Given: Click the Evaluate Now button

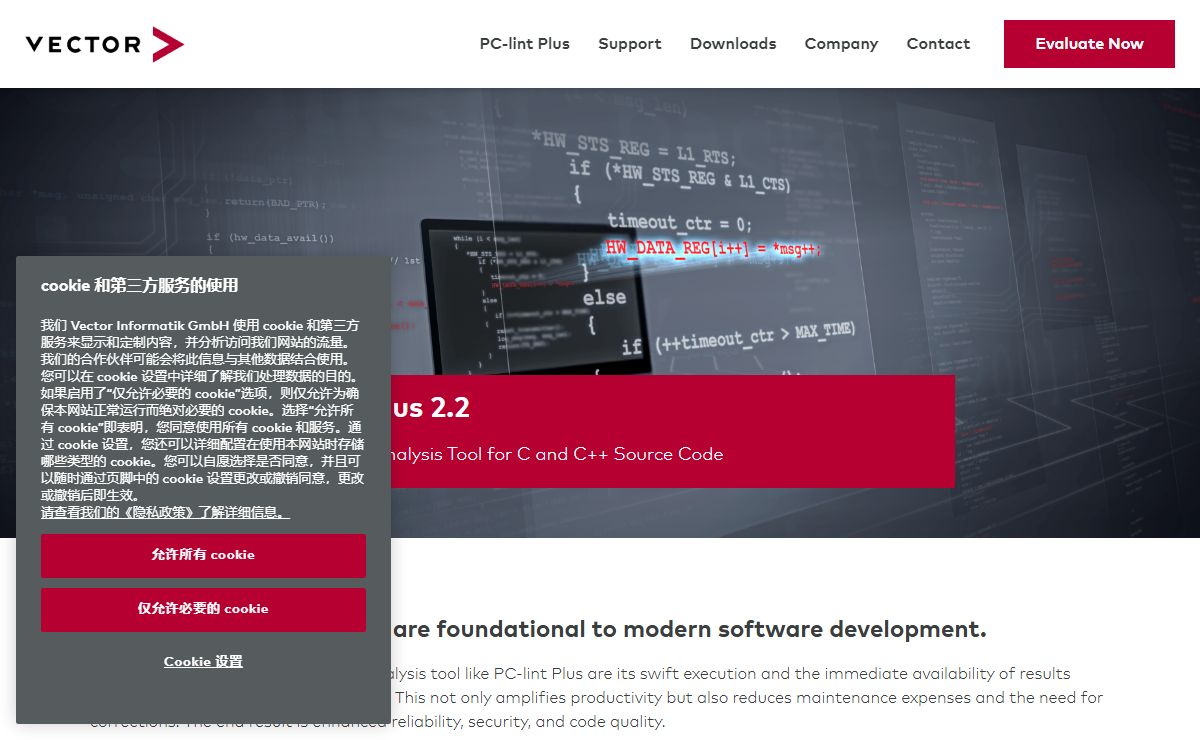Looking at the screenshot, I should [x=1089, y=44].
